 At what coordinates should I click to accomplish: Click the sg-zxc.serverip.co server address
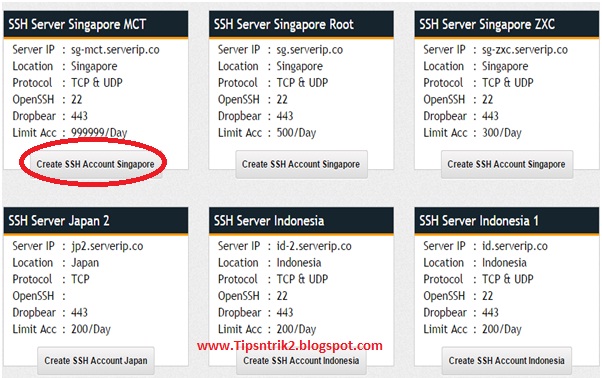point(525,50)
